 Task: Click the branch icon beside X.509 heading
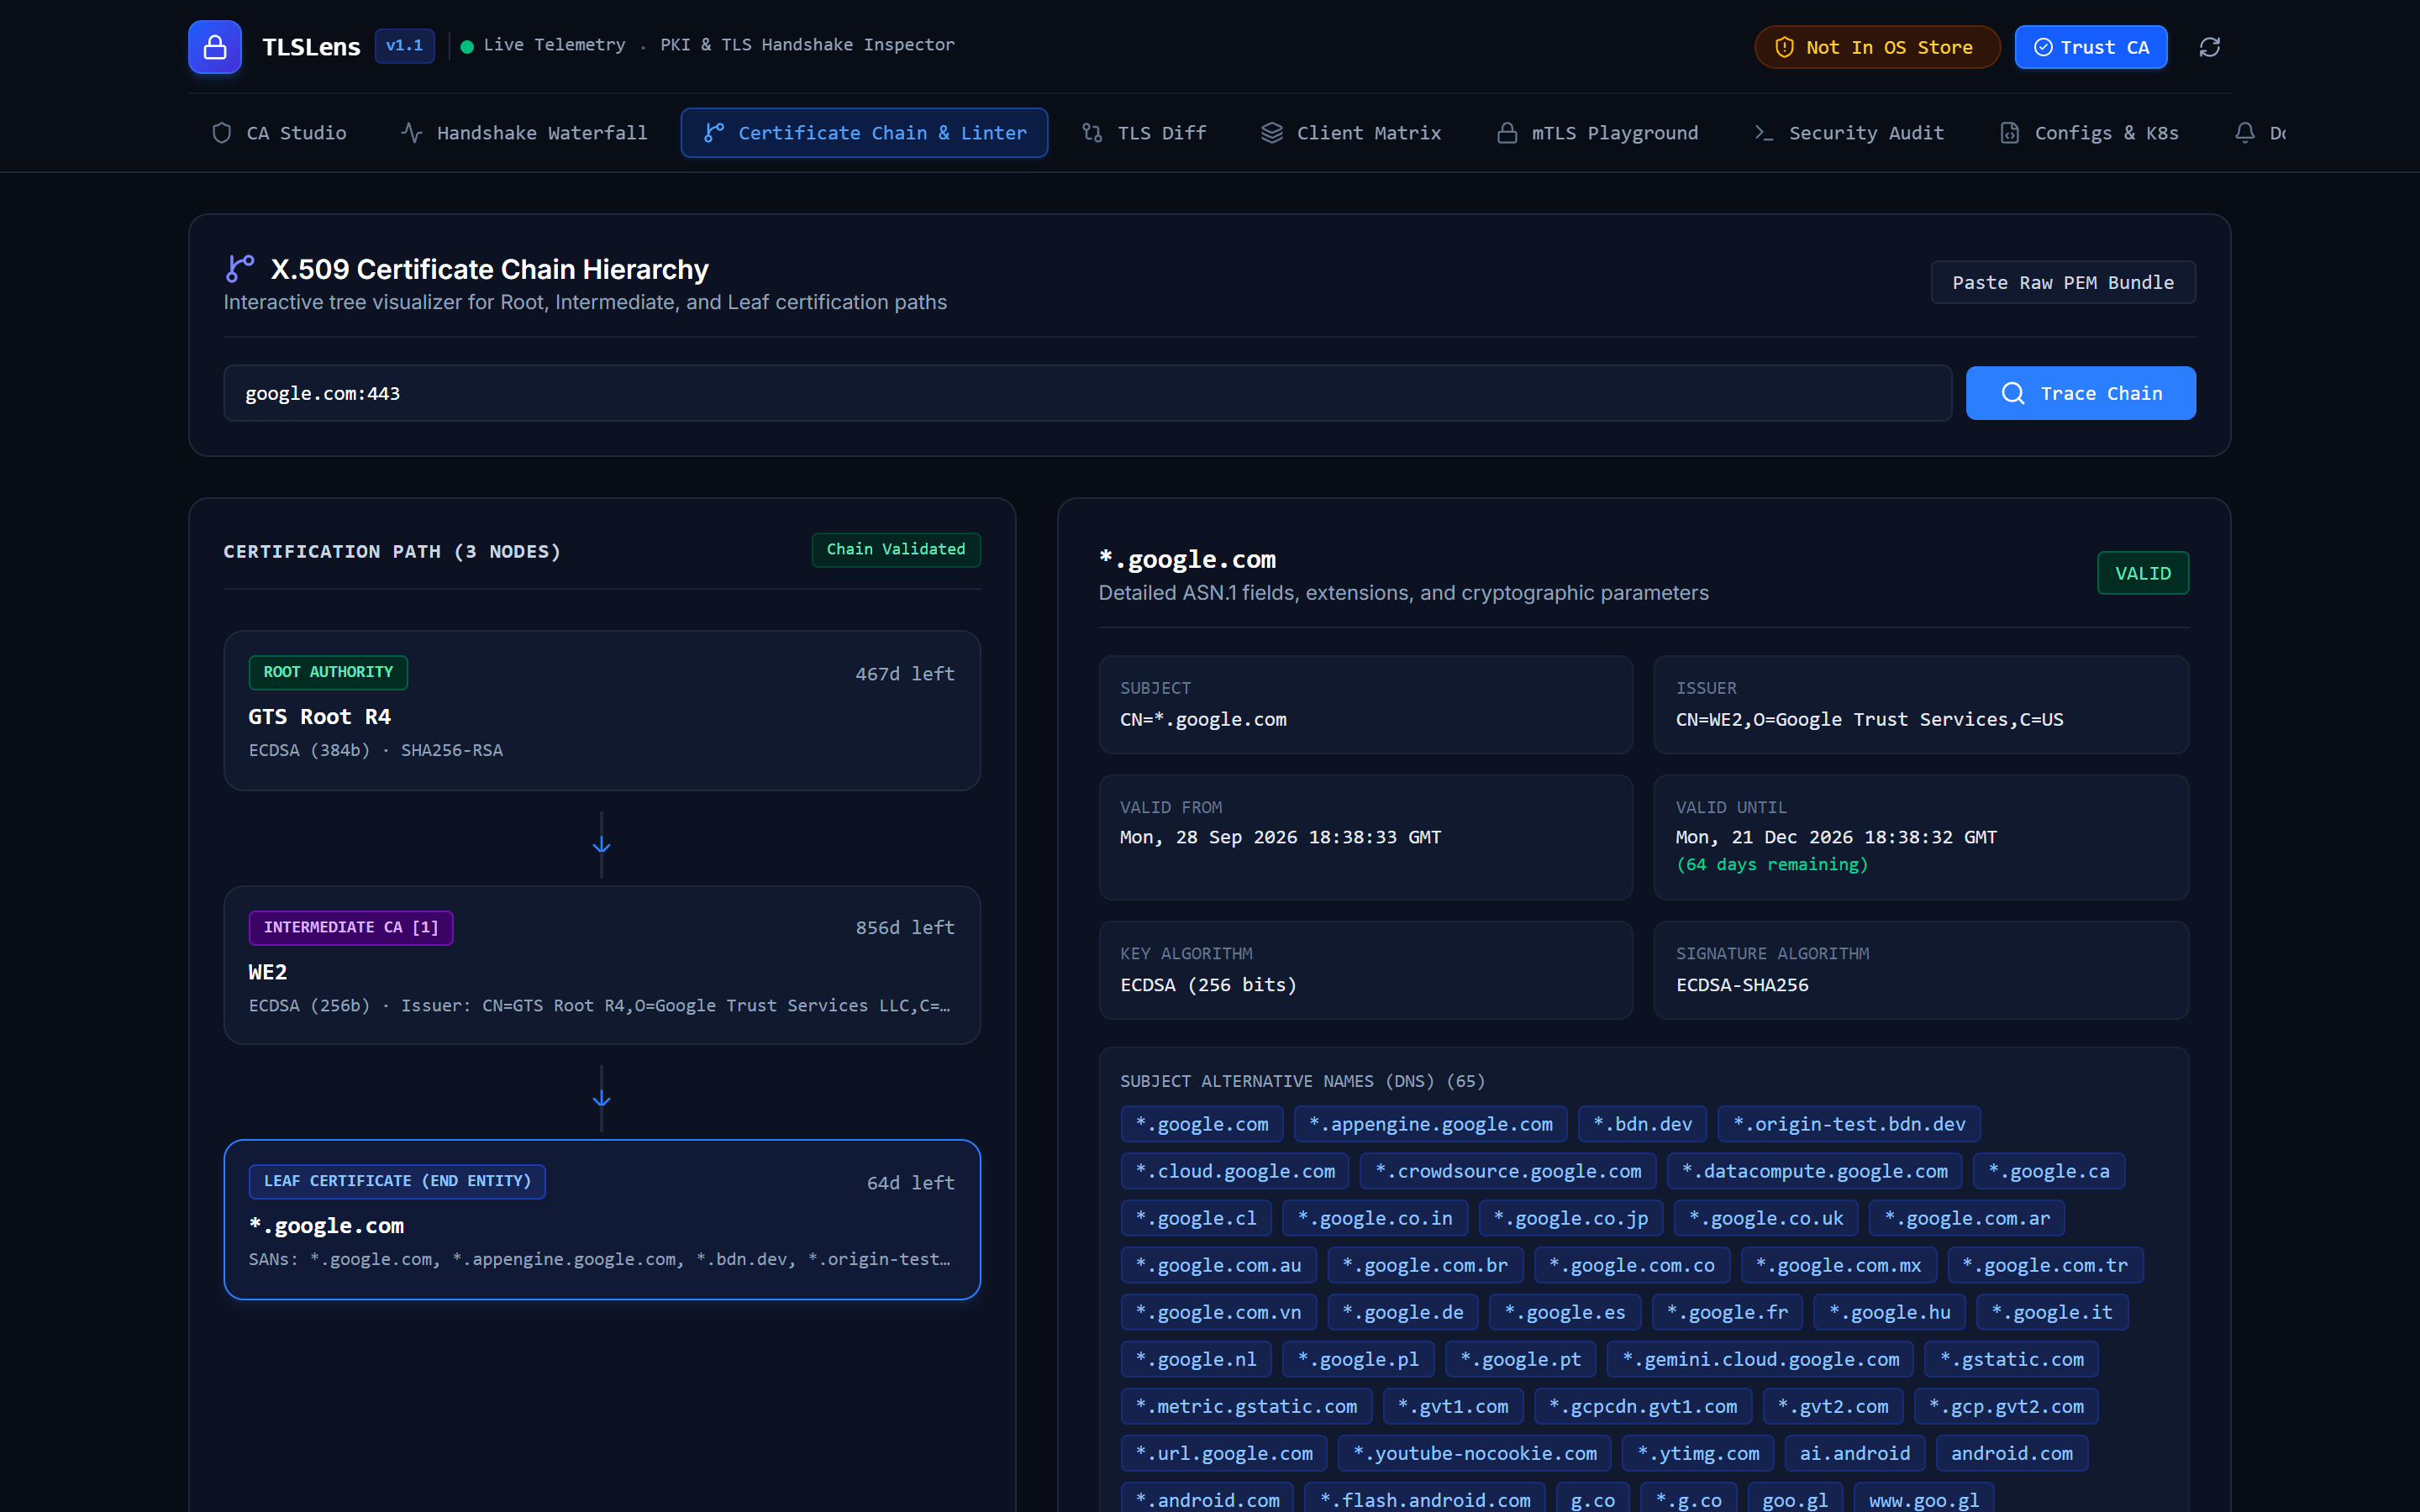[240, 269]
